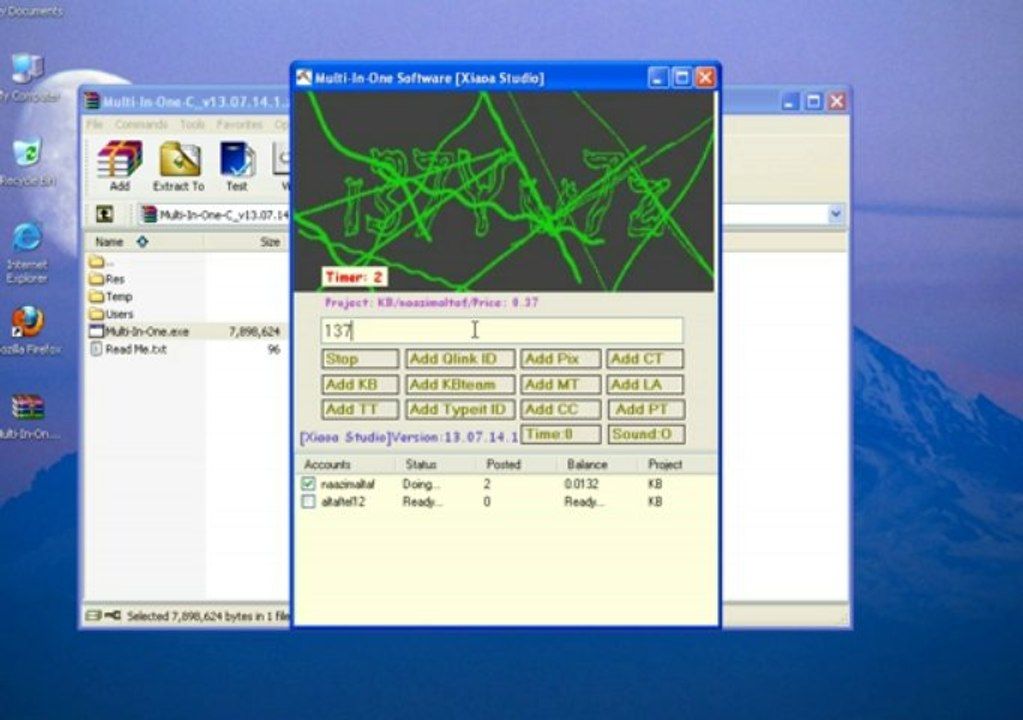The height and width of the screenshot is (720, 1023).
Task: Click the Extract To icon in WinRAR
Action: [x=179, y=166]
